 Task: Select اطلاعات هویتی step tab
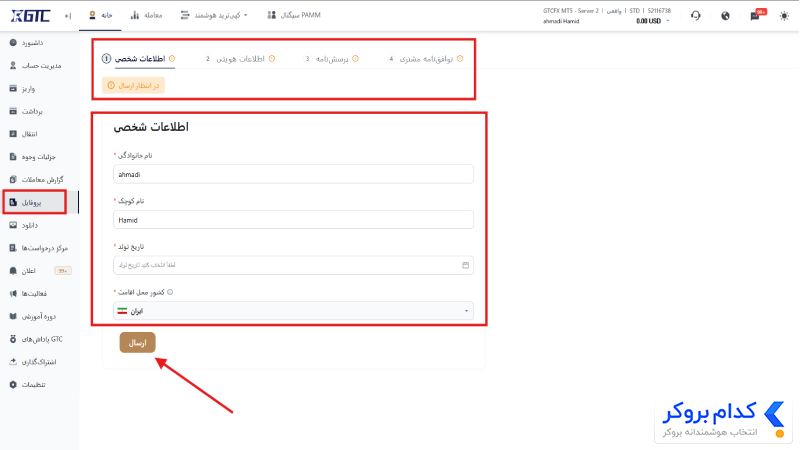pos(240,59)
